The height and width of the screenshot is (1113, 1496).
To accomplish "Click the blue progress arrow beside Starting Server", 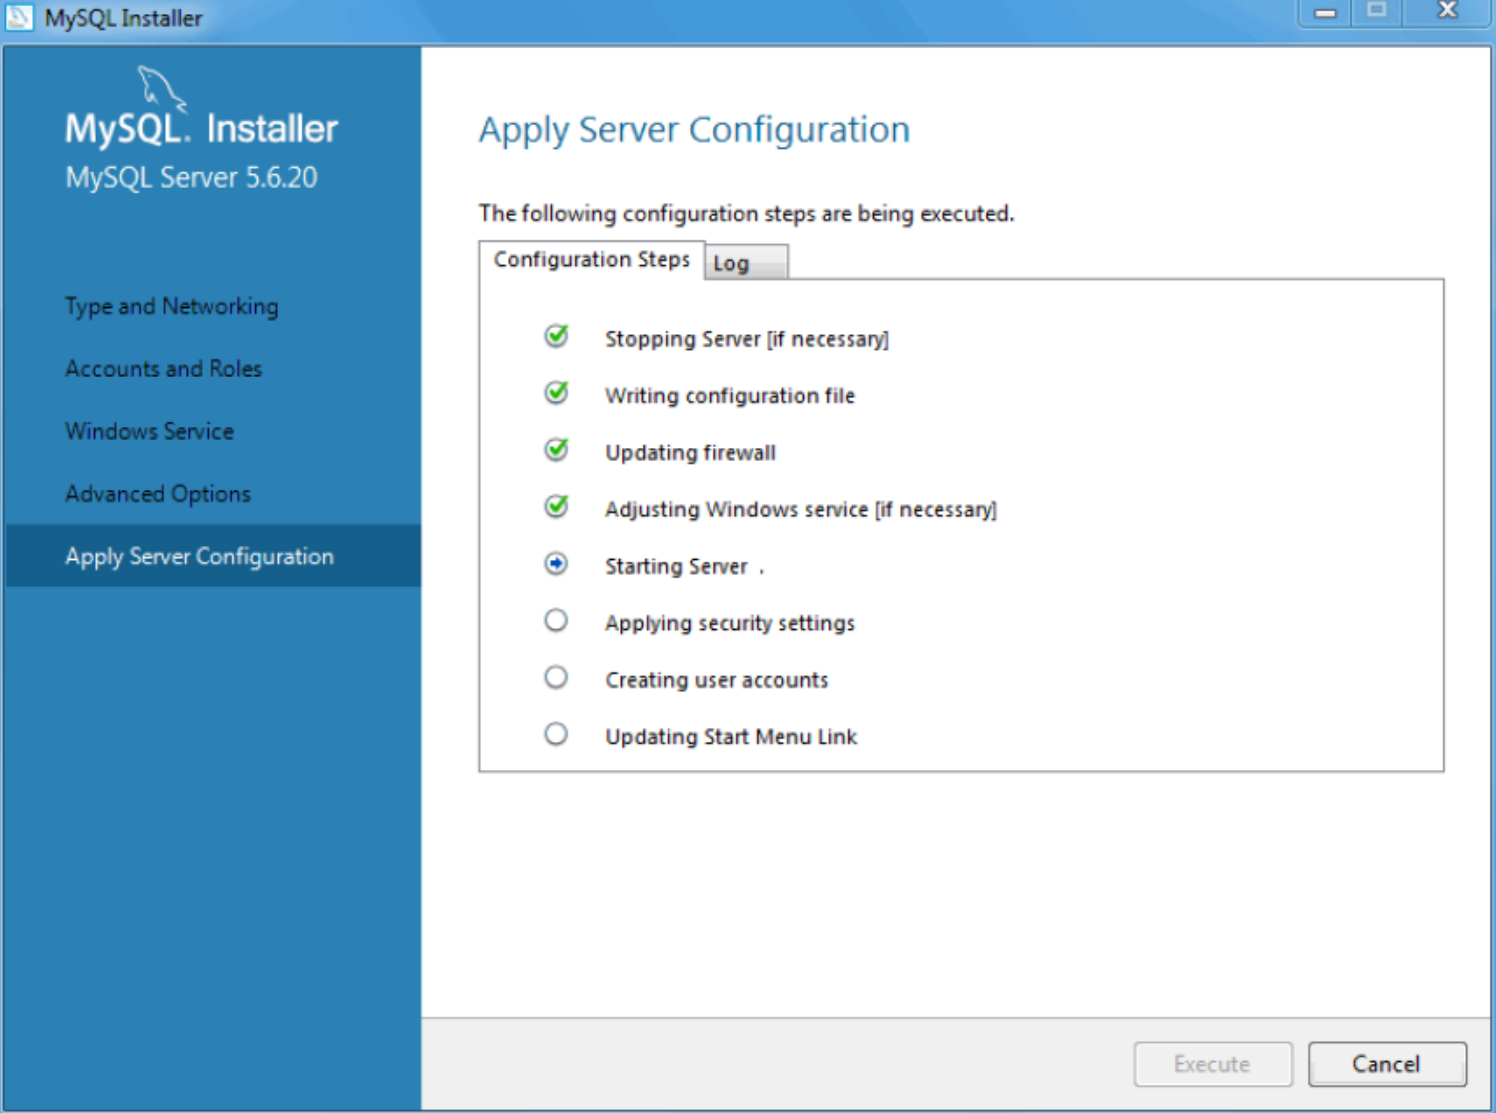I will pyautogui.click(x=556, y=564).
